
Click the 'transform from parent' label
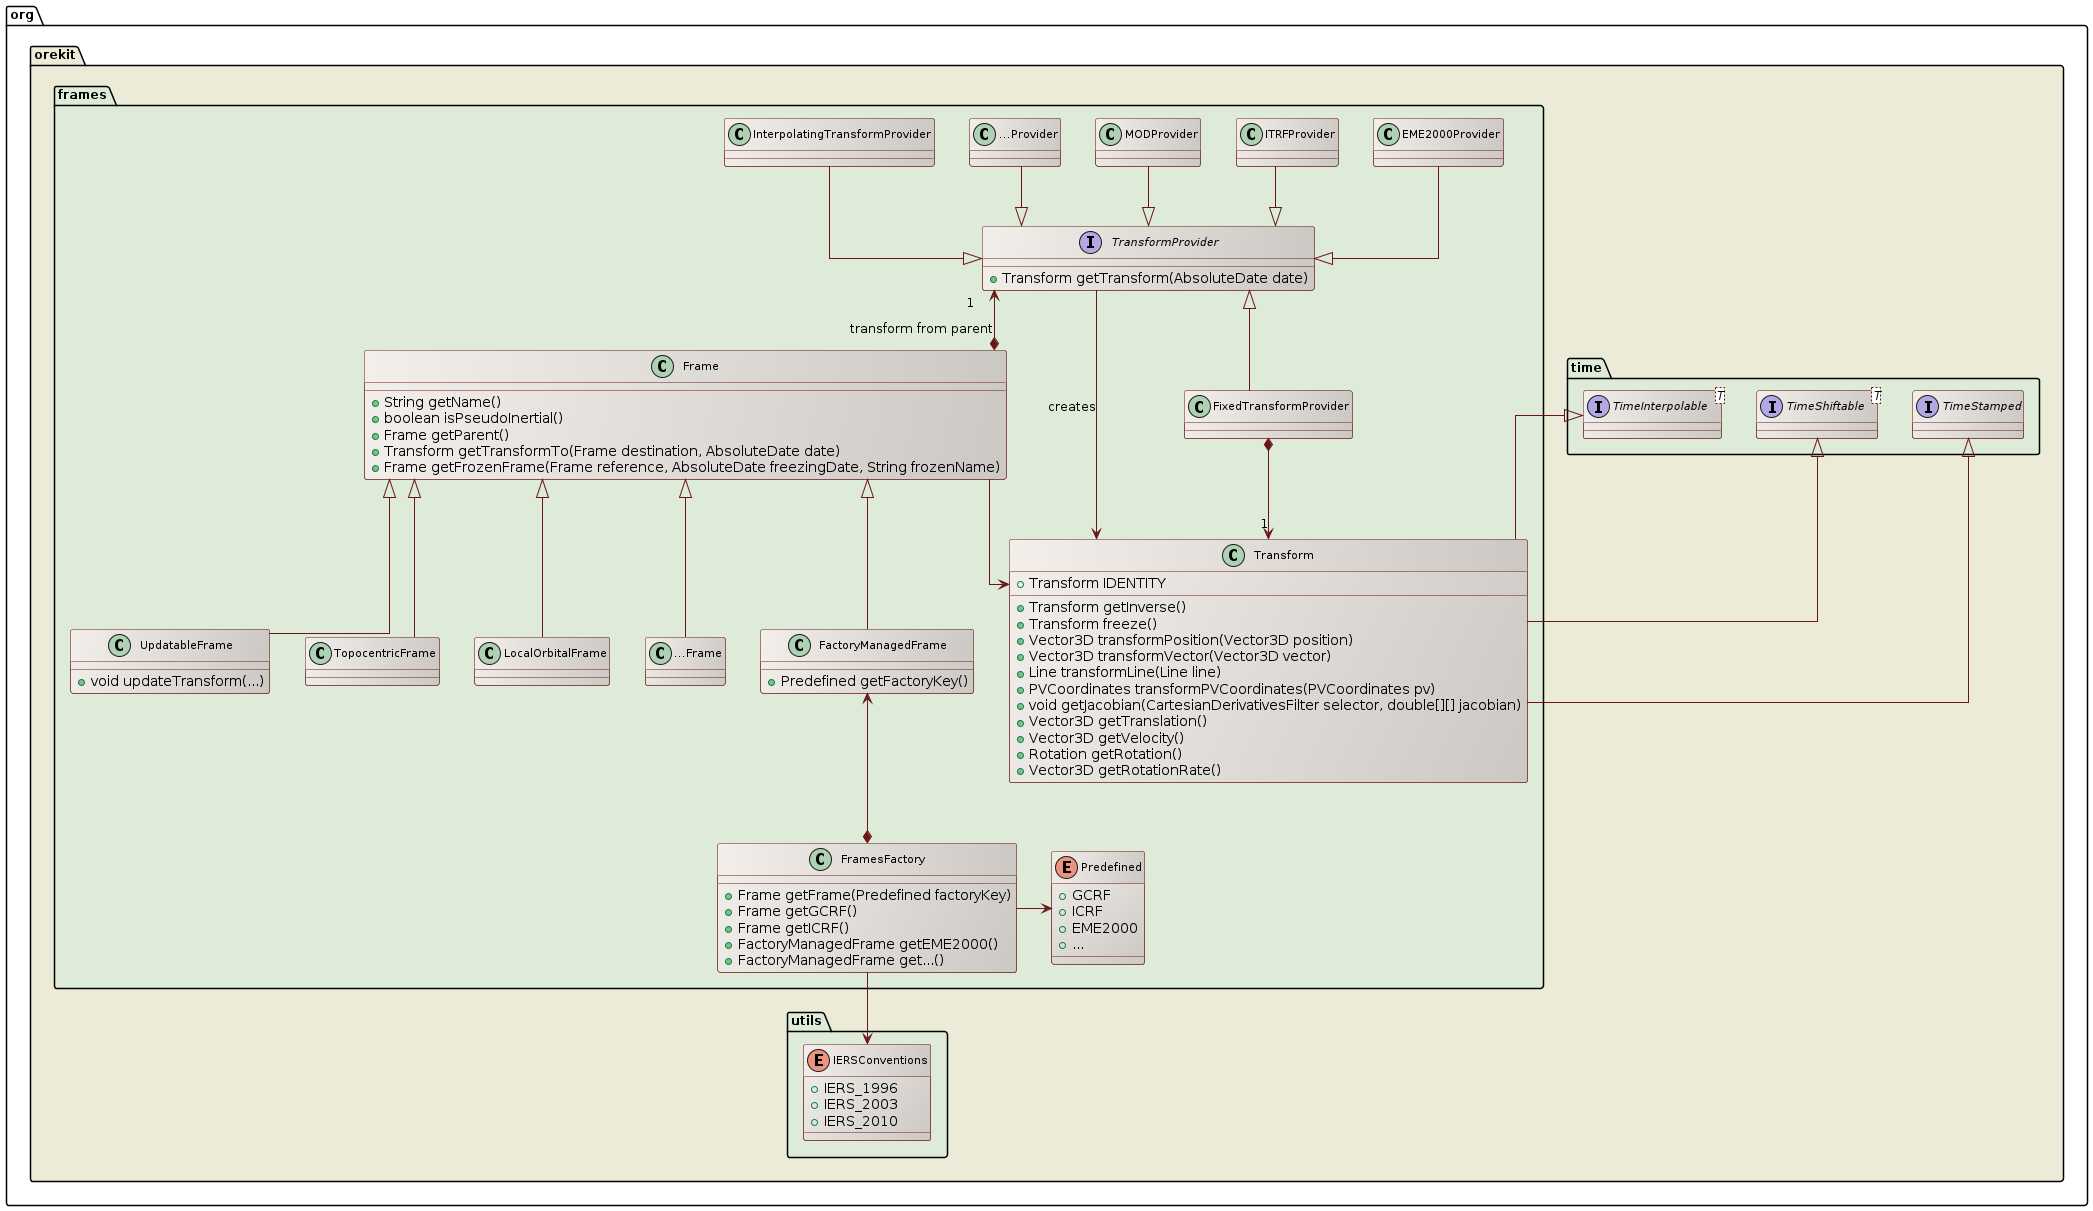point(920,329)
